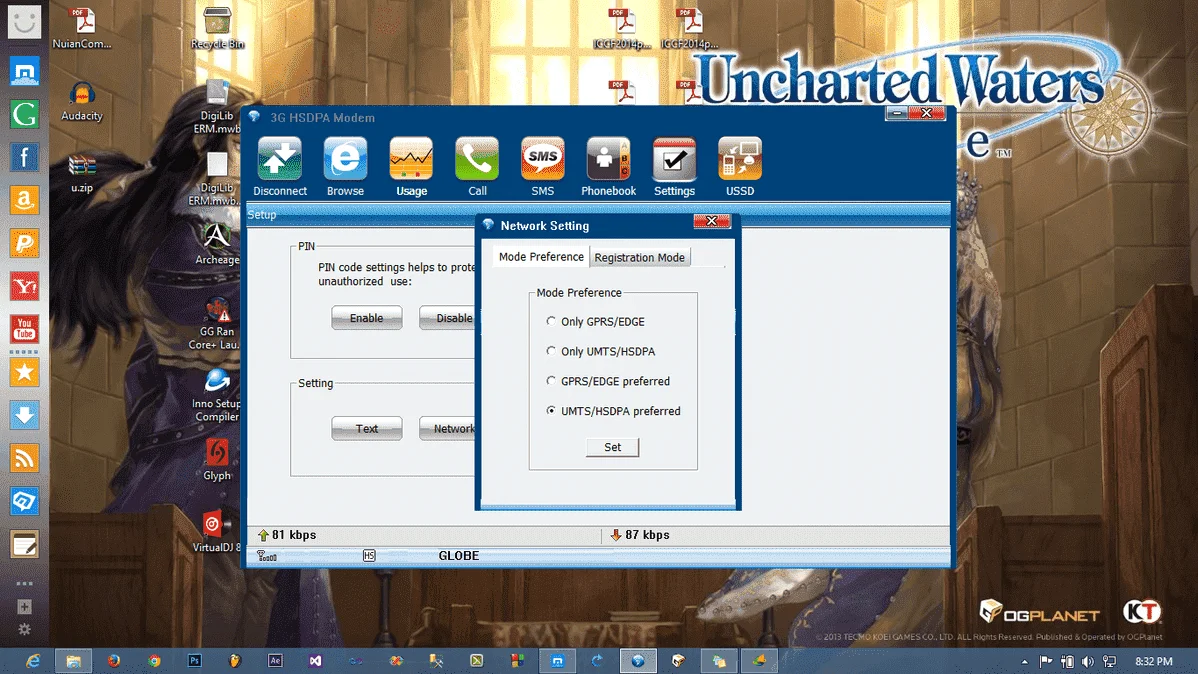
Task: Open the Usage statistics icon
Action: click(x=411, y=159)
